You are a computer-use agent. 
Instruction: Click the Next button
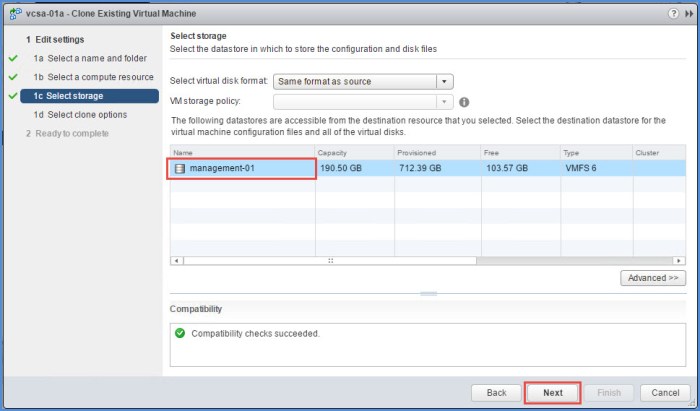pos(553,393)
